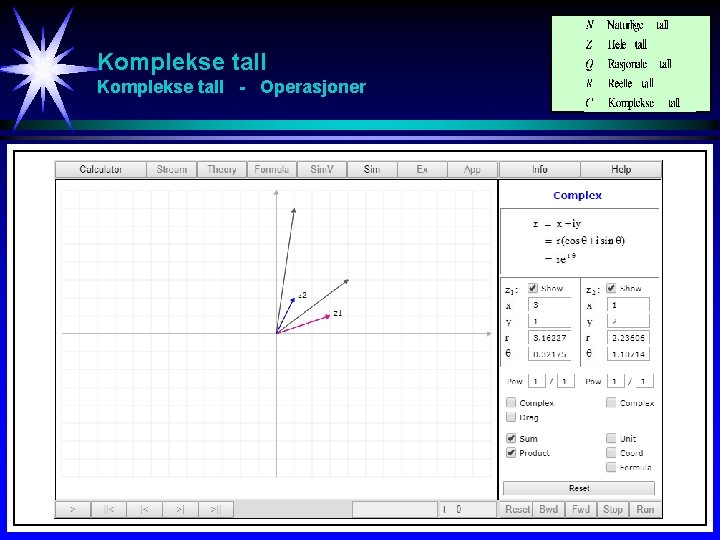Enable the Formula checkbox
The image size is (720, 540).
coord(611,467)
